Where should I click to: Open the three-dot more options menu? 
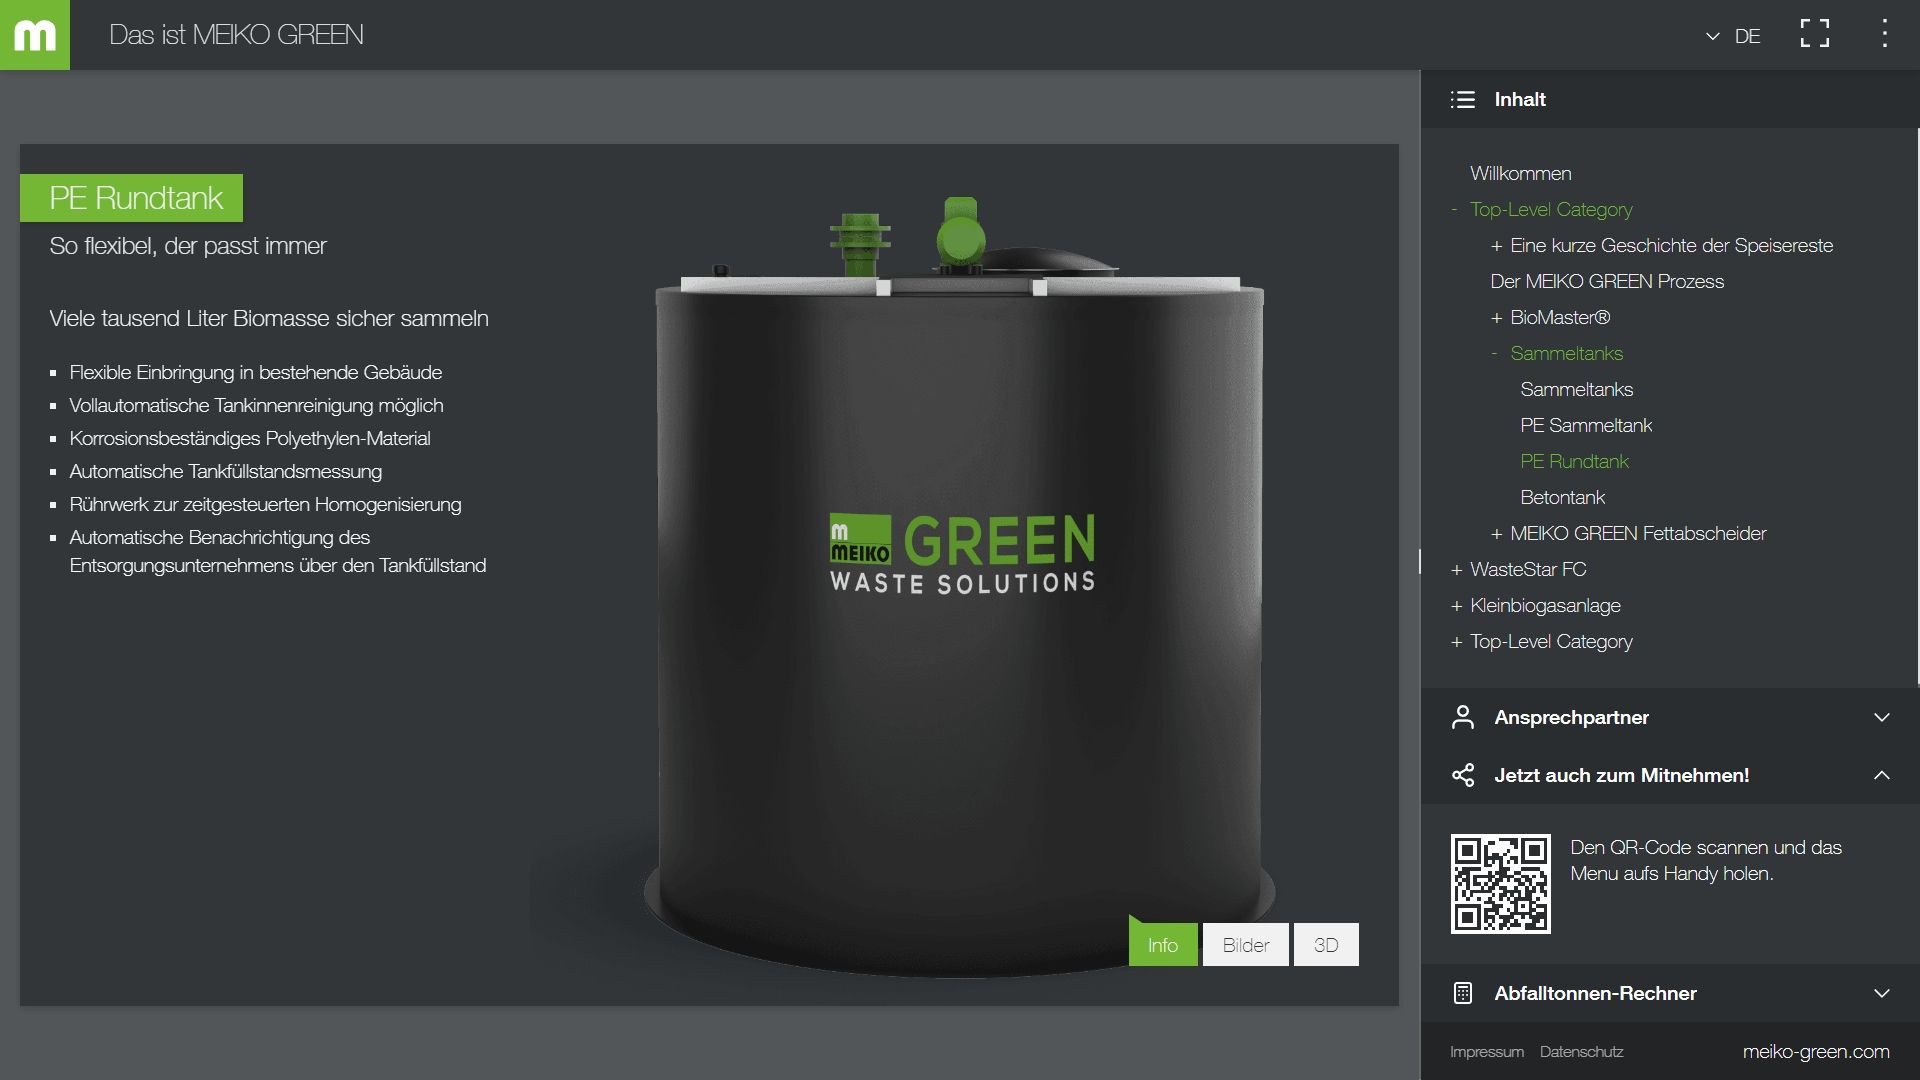coord(1884,35)
